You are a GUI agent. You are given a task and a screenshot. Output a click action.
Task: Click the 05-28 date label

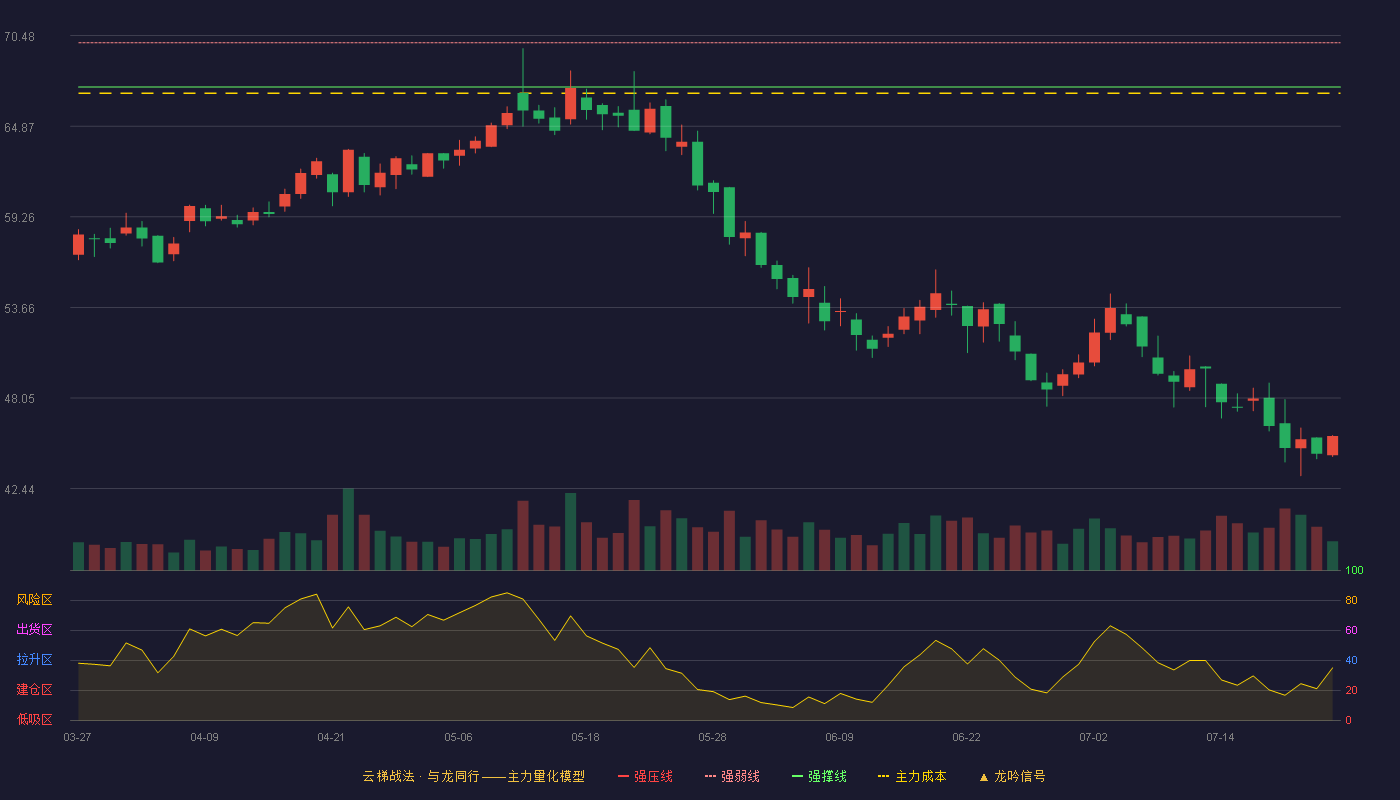[x=712, y=737]
